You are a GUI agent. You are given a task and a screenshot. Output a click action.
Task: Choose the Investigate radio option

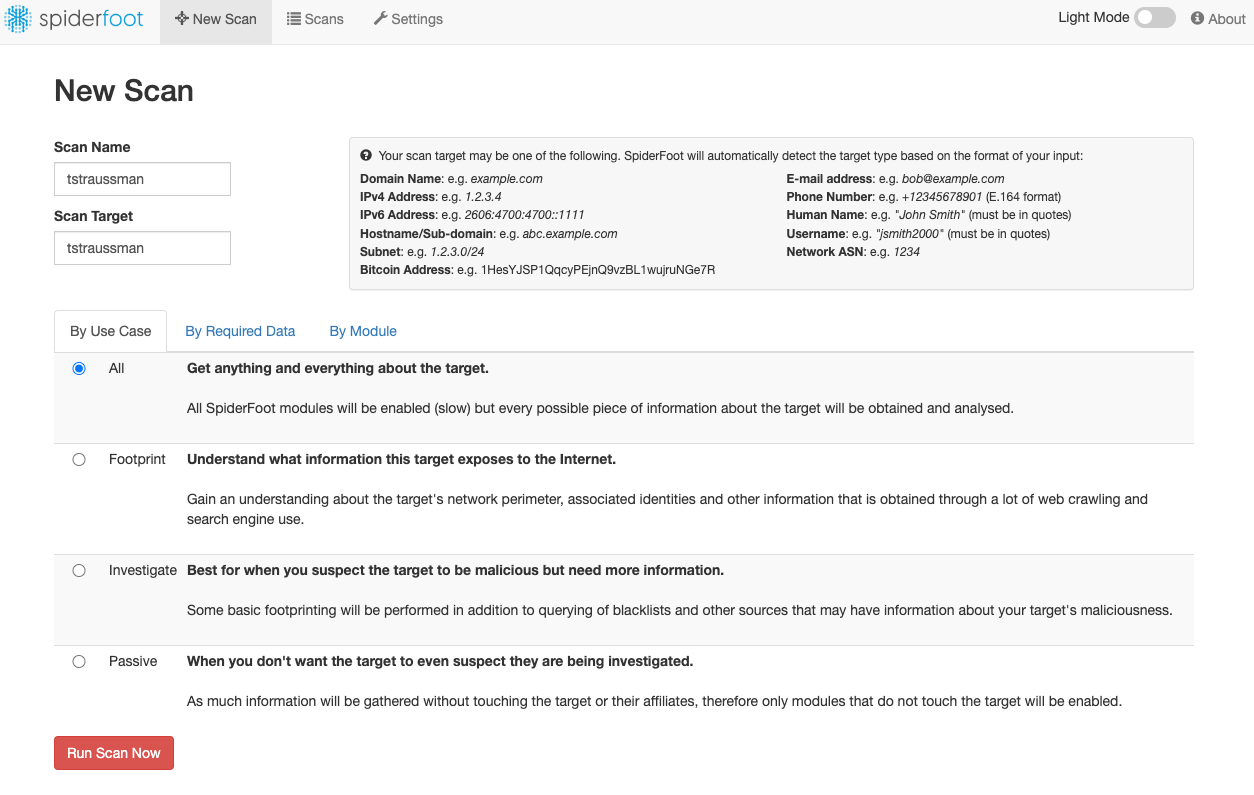(79, 571)
